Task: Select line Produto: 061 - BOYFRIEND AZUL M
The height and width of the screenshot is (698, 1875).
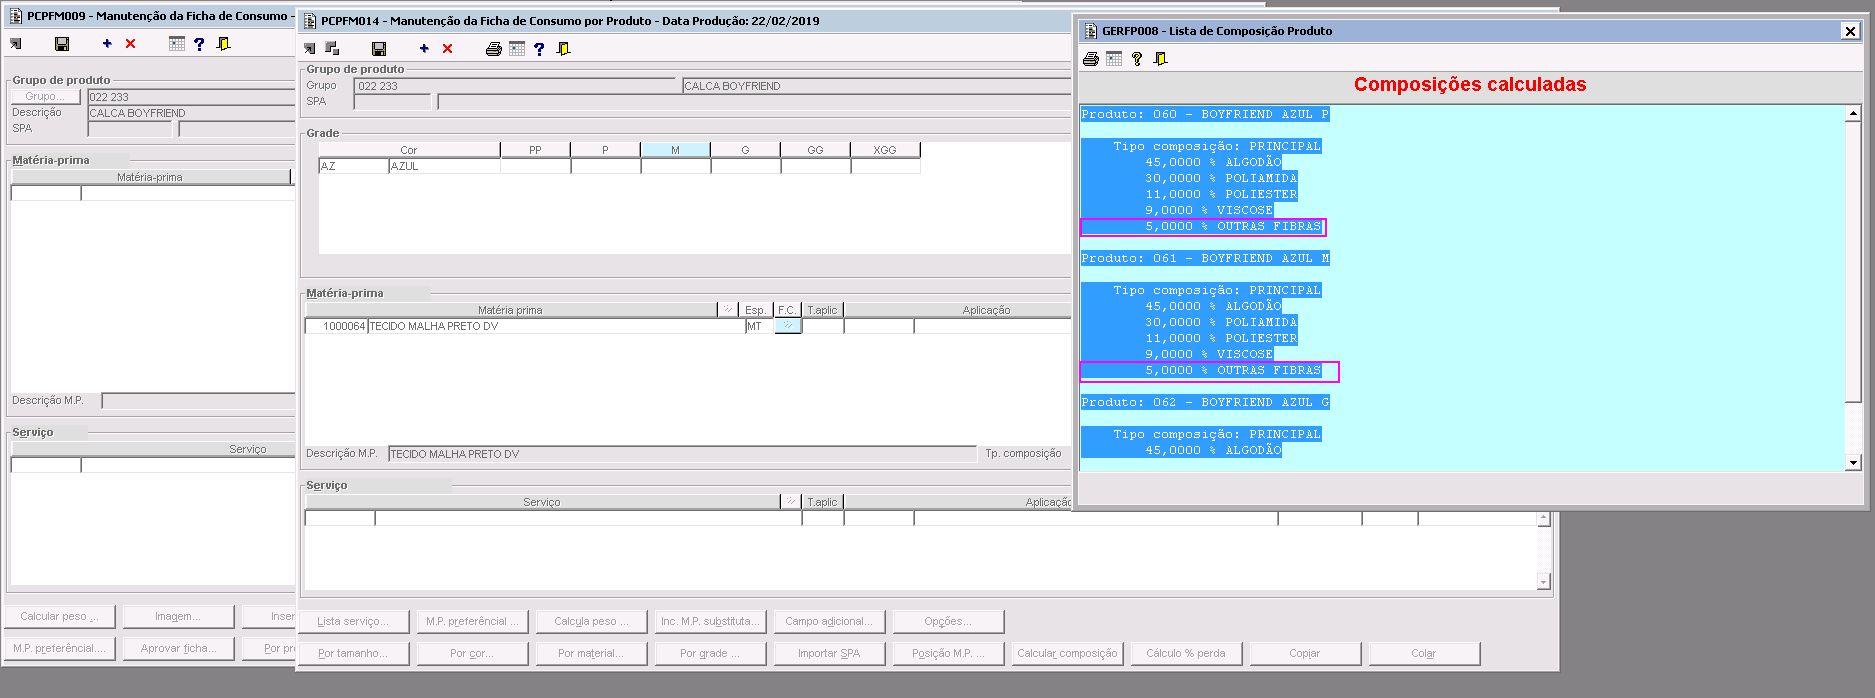Action: tap(1205, 258)
